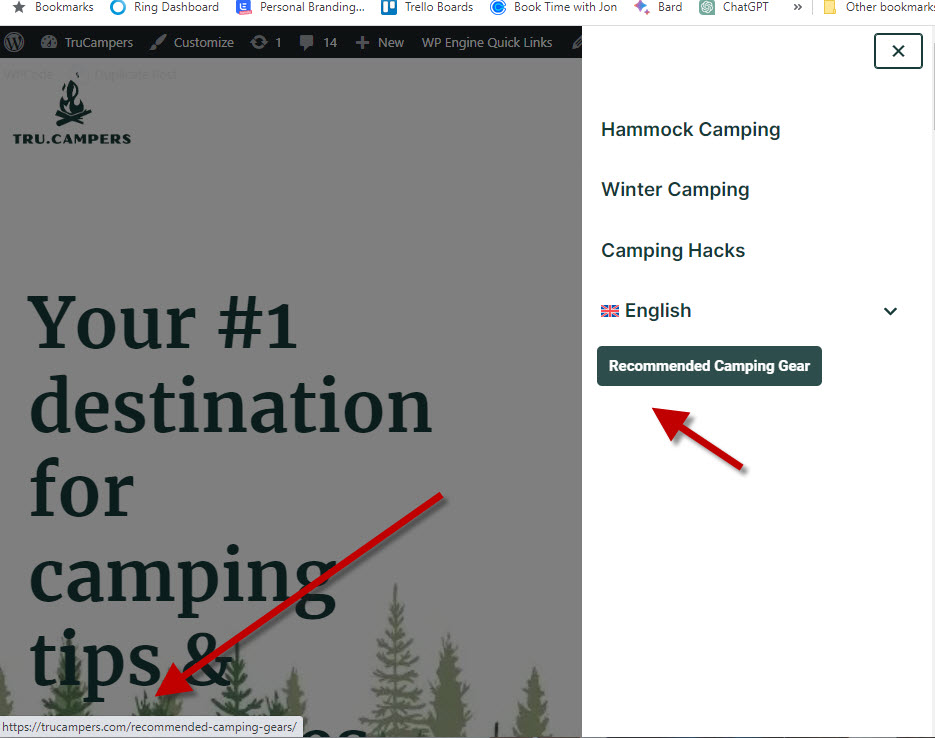
Task: Open the Winter Camping menu item
Action: 675,190
